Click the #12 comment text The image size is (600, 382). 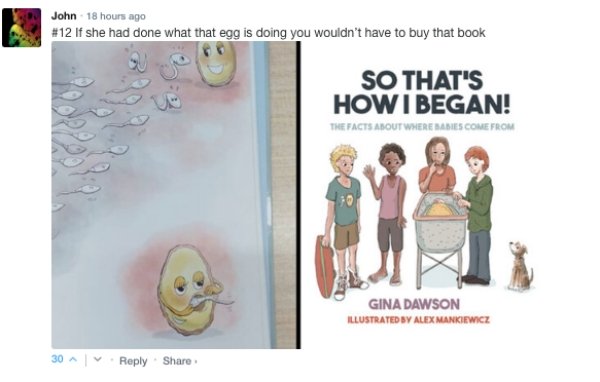tap(268, 33)
